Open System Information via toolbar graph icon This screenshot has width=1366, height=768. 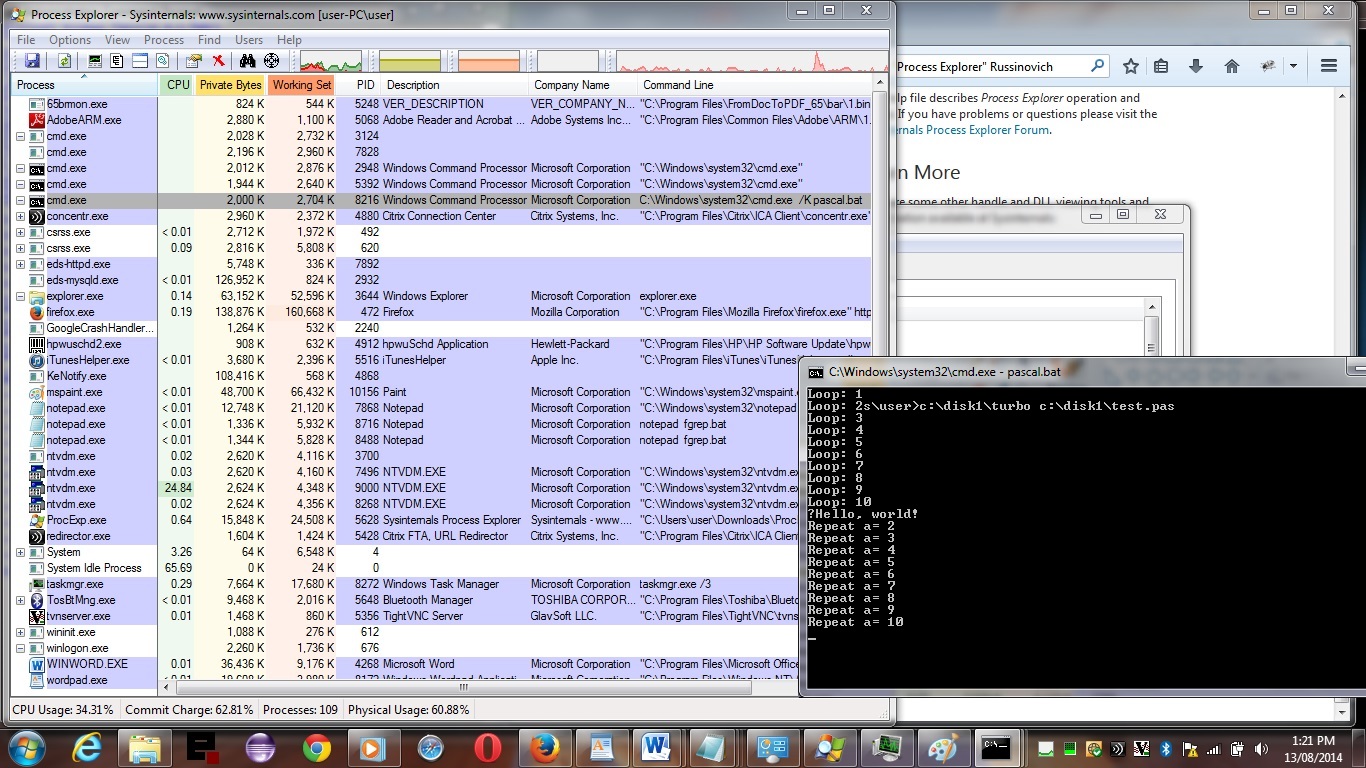coord(95,61)
